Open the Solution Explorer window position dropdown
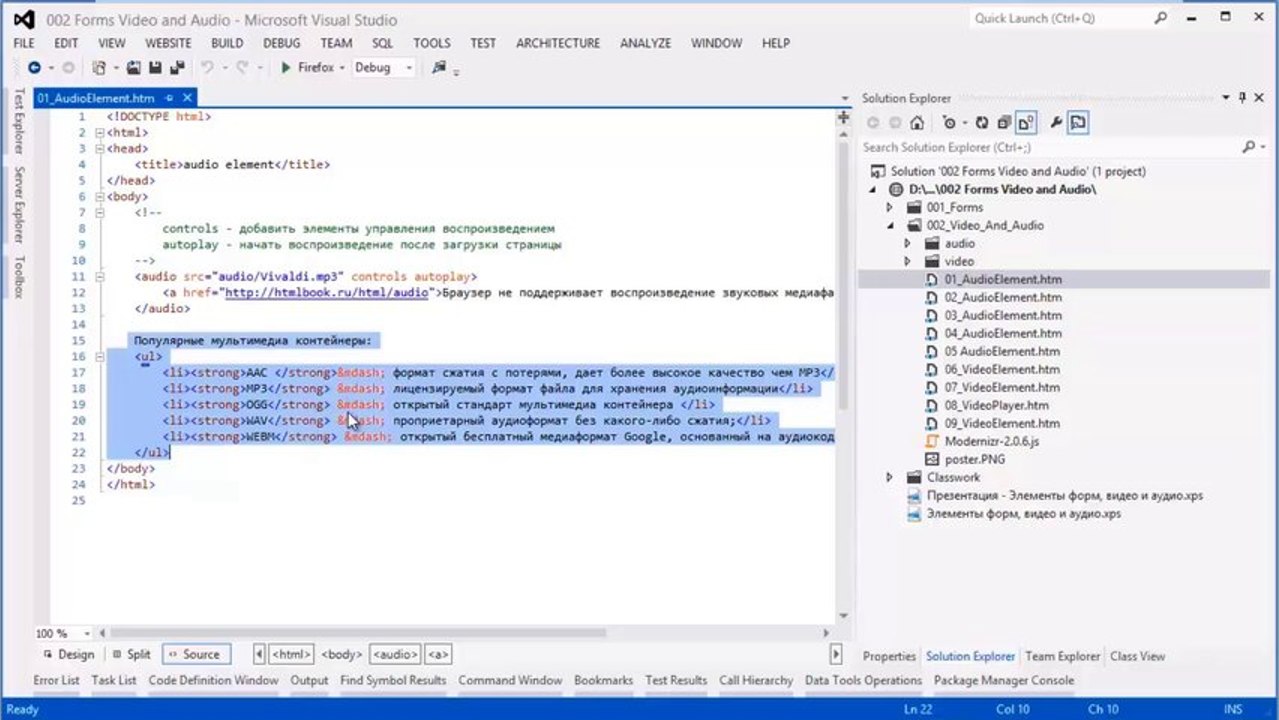Viewport: 1279px width, 720px height. (1226, 98)
